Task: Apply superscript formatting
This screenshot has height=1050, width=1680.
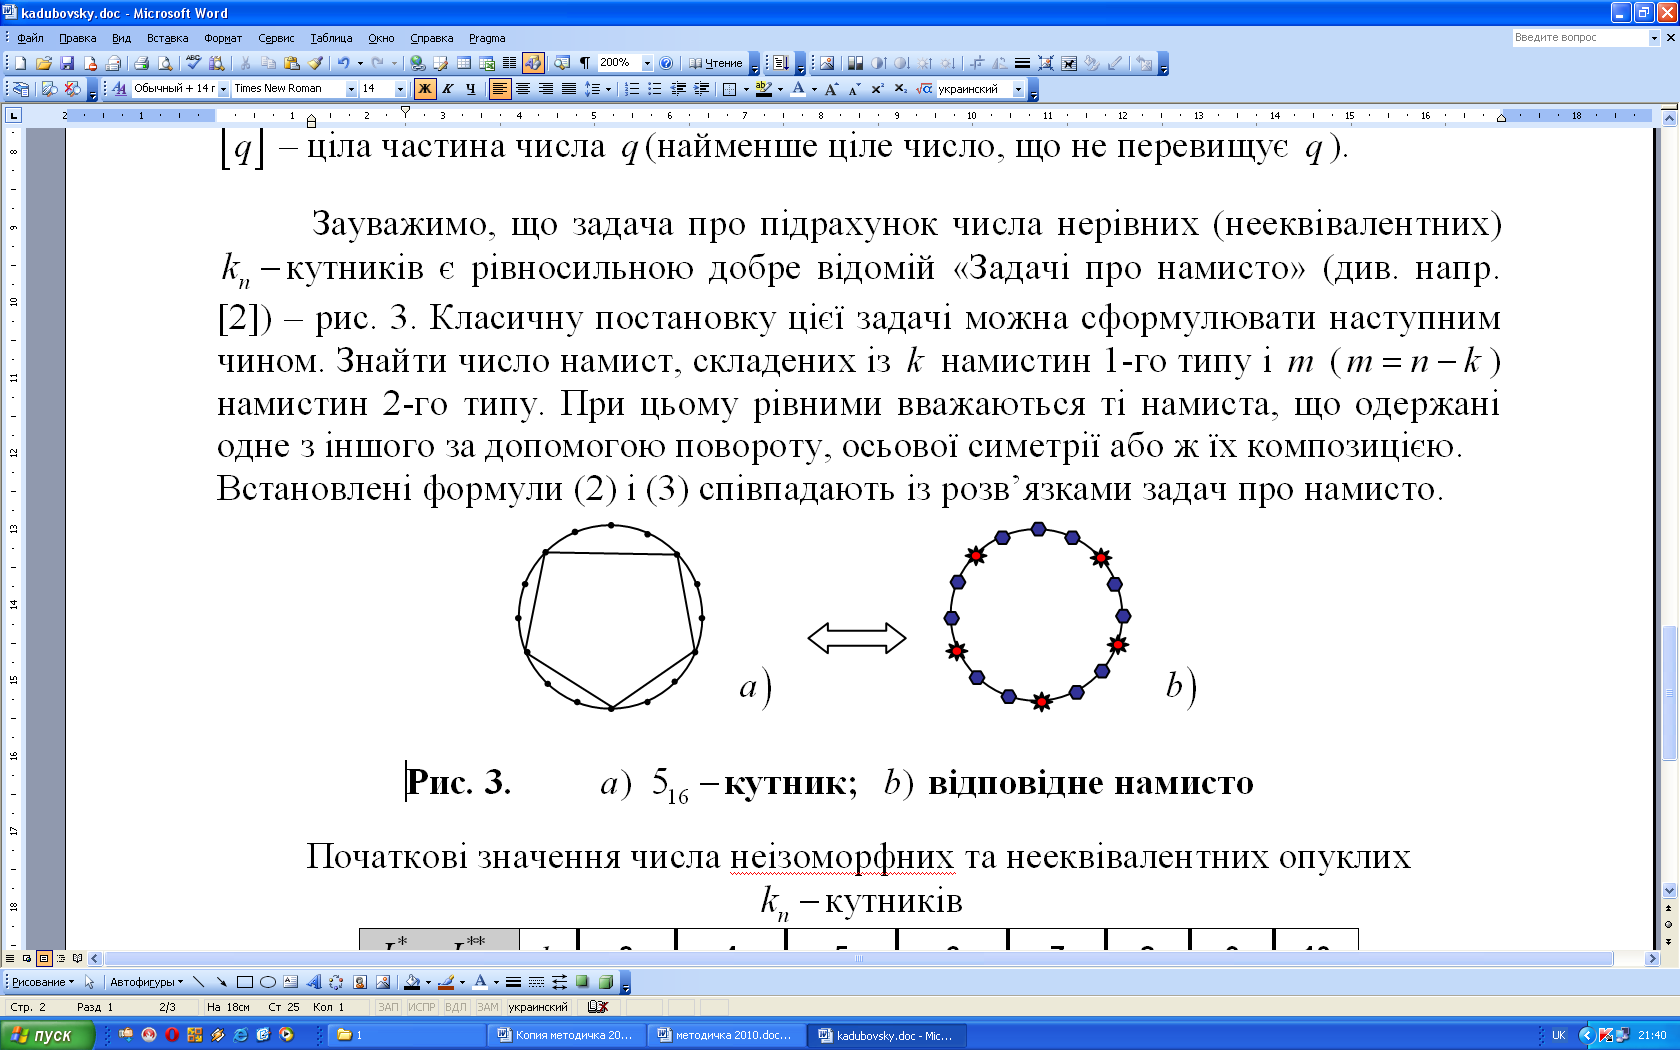Action: click(877, 89)
